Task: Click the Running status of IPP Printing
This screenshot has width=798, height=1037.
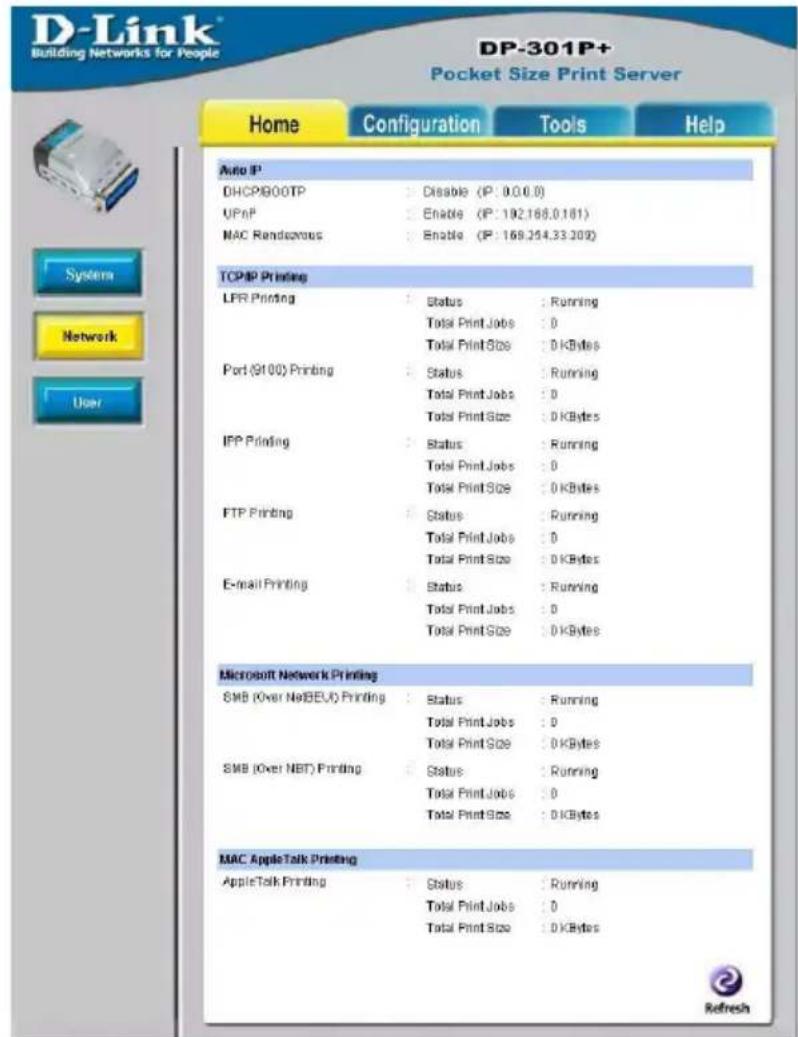Action: (x=574, y=445)
